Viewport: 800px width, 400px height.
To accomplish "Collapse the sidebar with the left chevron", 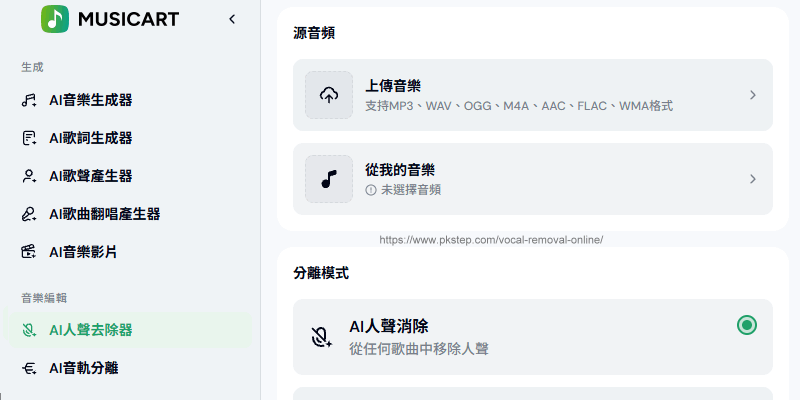I will (232, 19).
